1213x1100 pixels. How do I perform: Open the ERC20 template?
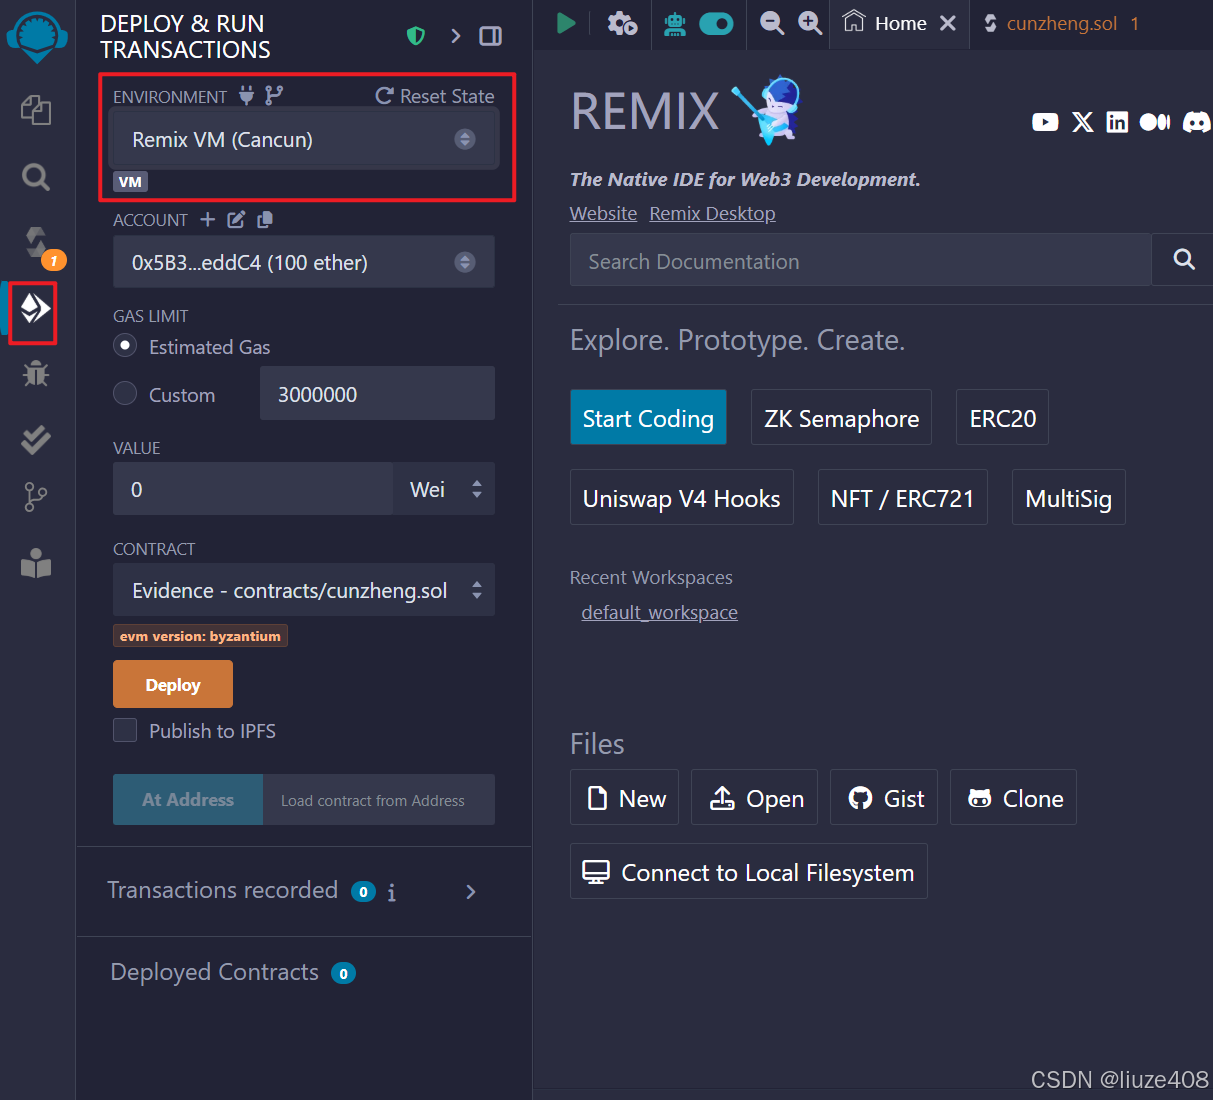[1002, 417]
